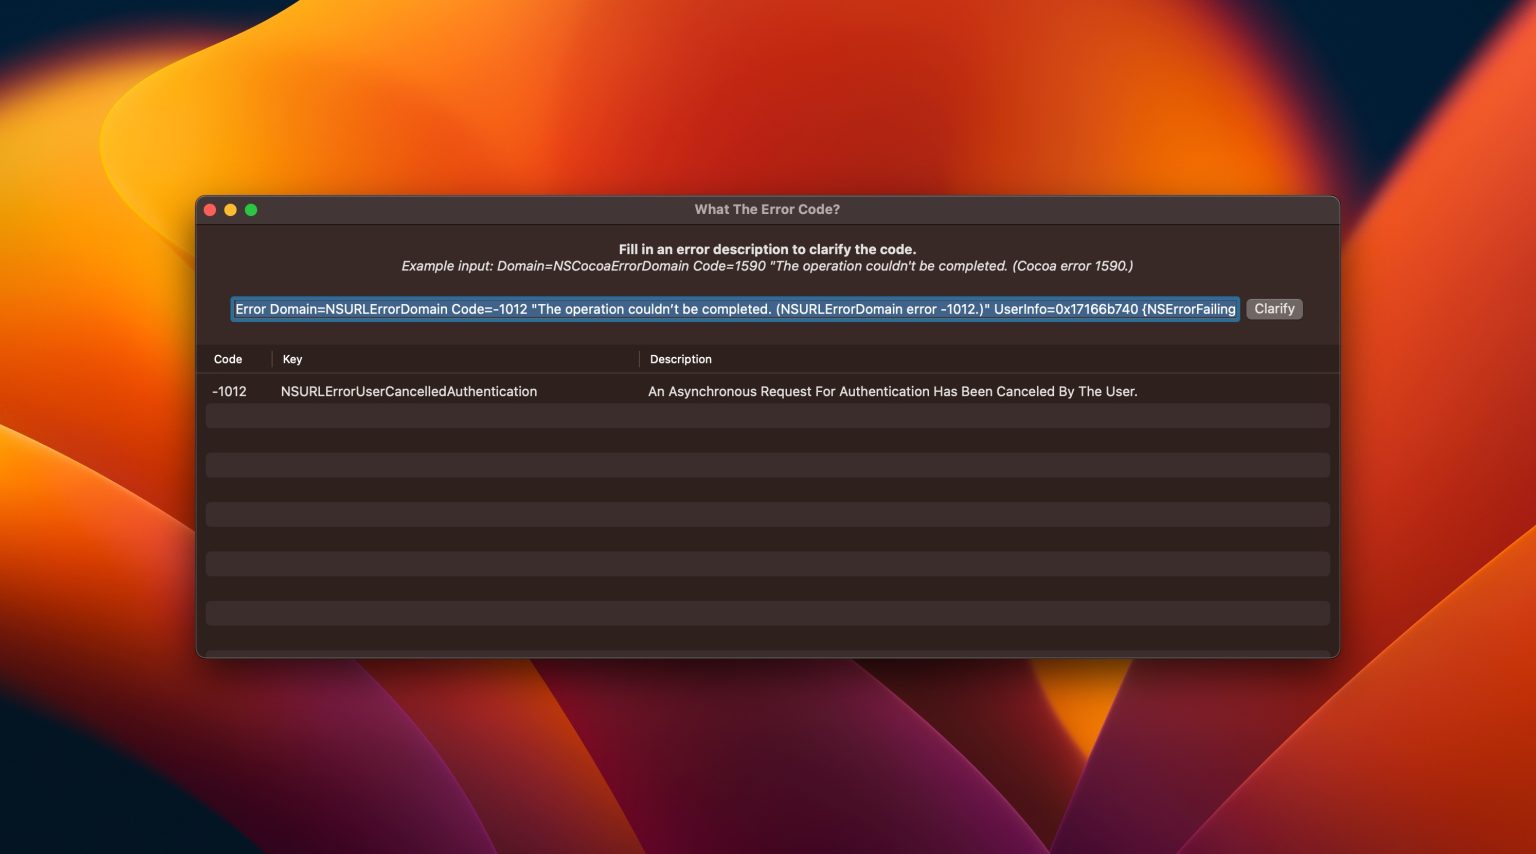1536x854 pixels.
Task: Focus the error description input field
Action: [x=735, y=309]
